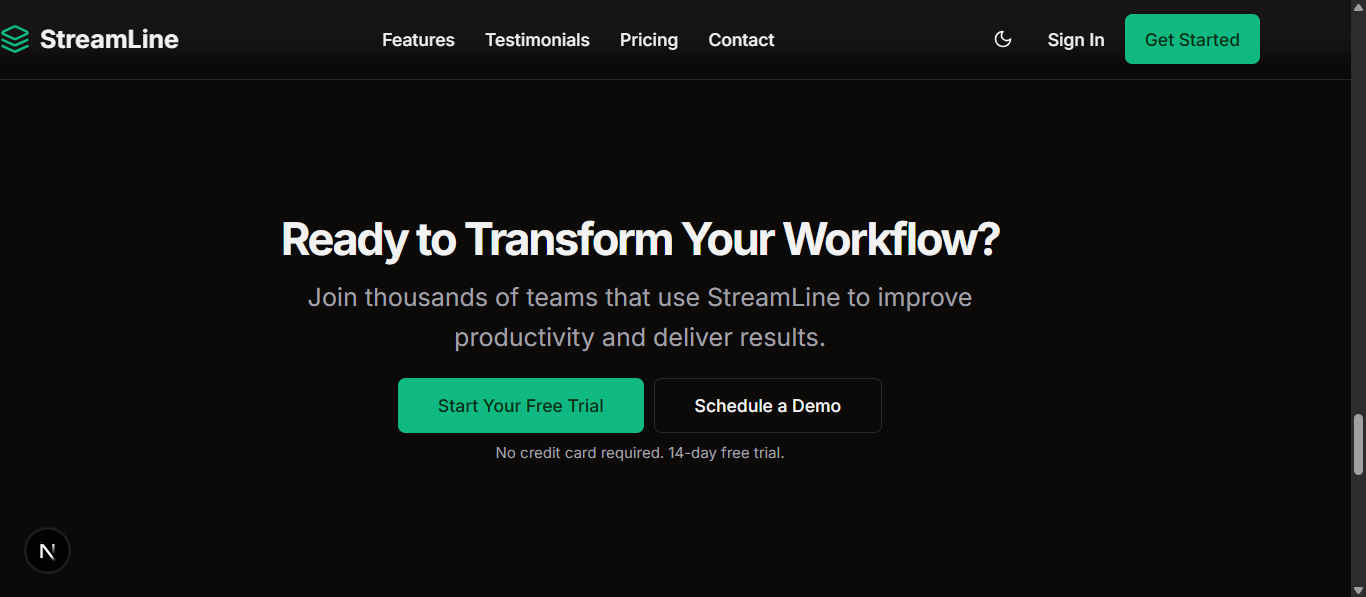
Task: Go to the Features section
Action: pyautogui.click(x=418, y=40)
